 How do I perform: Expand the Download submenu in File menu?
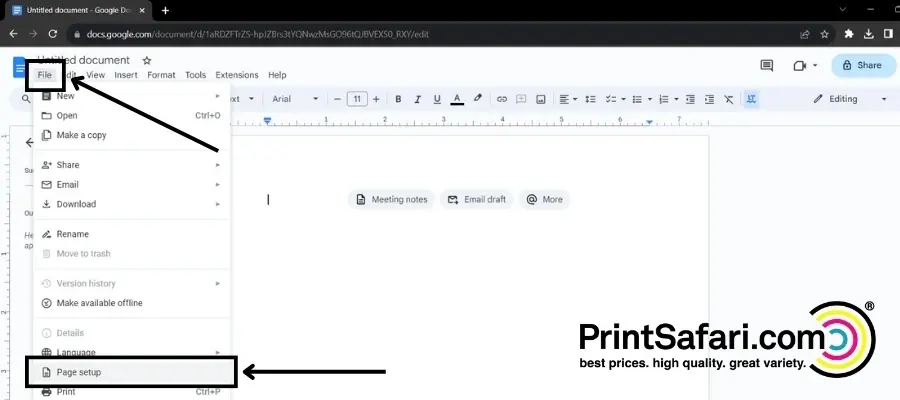tap(132, 204)
